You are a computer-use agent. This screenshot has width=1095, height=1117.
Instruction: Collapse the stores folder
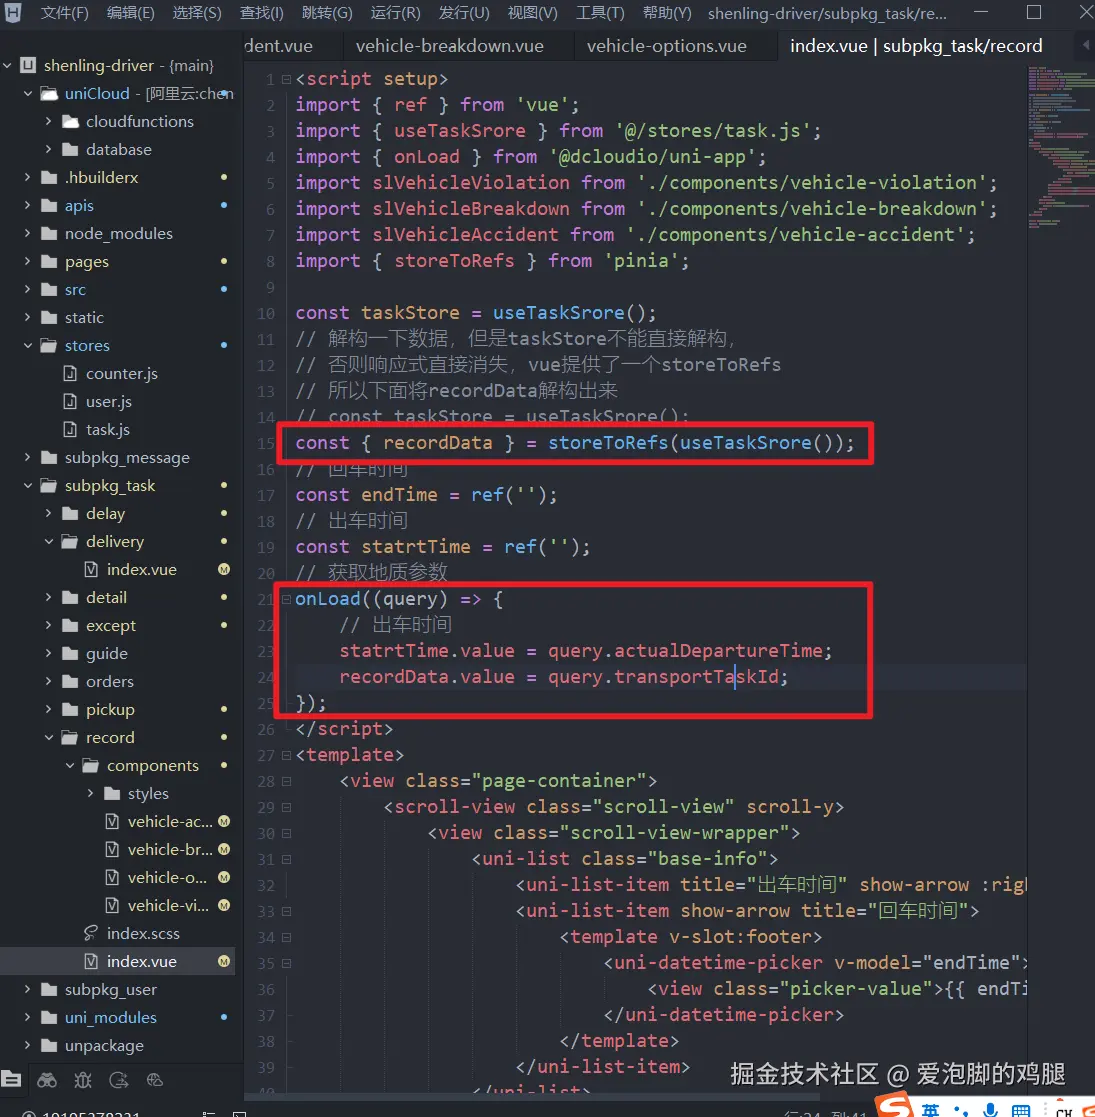[28, 346]
